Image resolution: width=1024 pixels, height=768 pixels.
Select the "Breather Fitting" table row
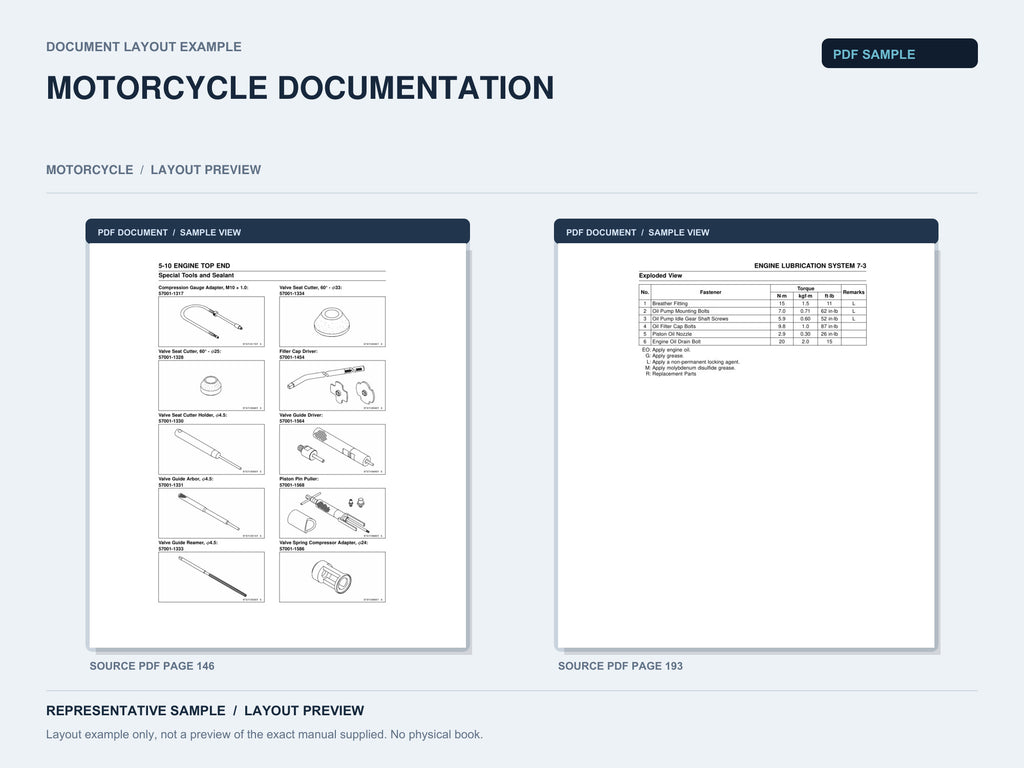(752, 304)
